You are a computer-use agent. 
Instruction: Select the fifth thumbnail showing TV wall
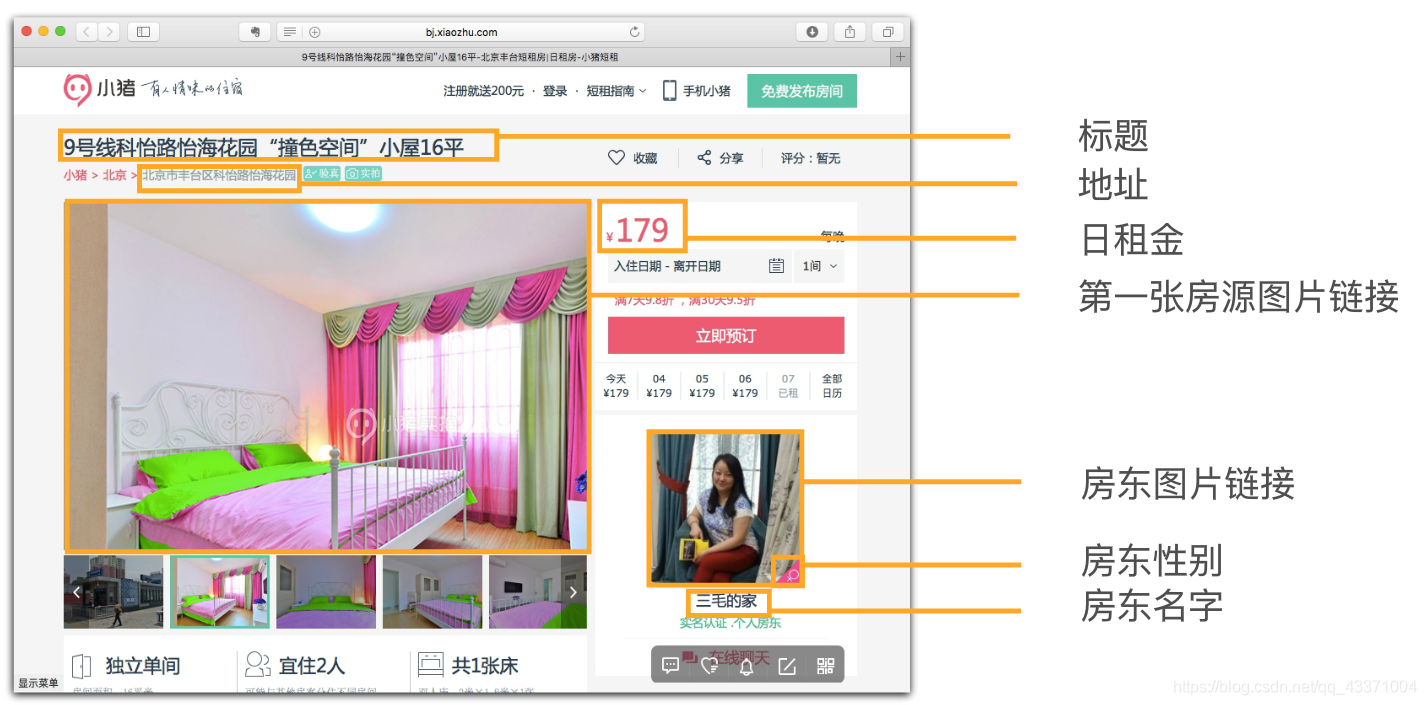537,592
